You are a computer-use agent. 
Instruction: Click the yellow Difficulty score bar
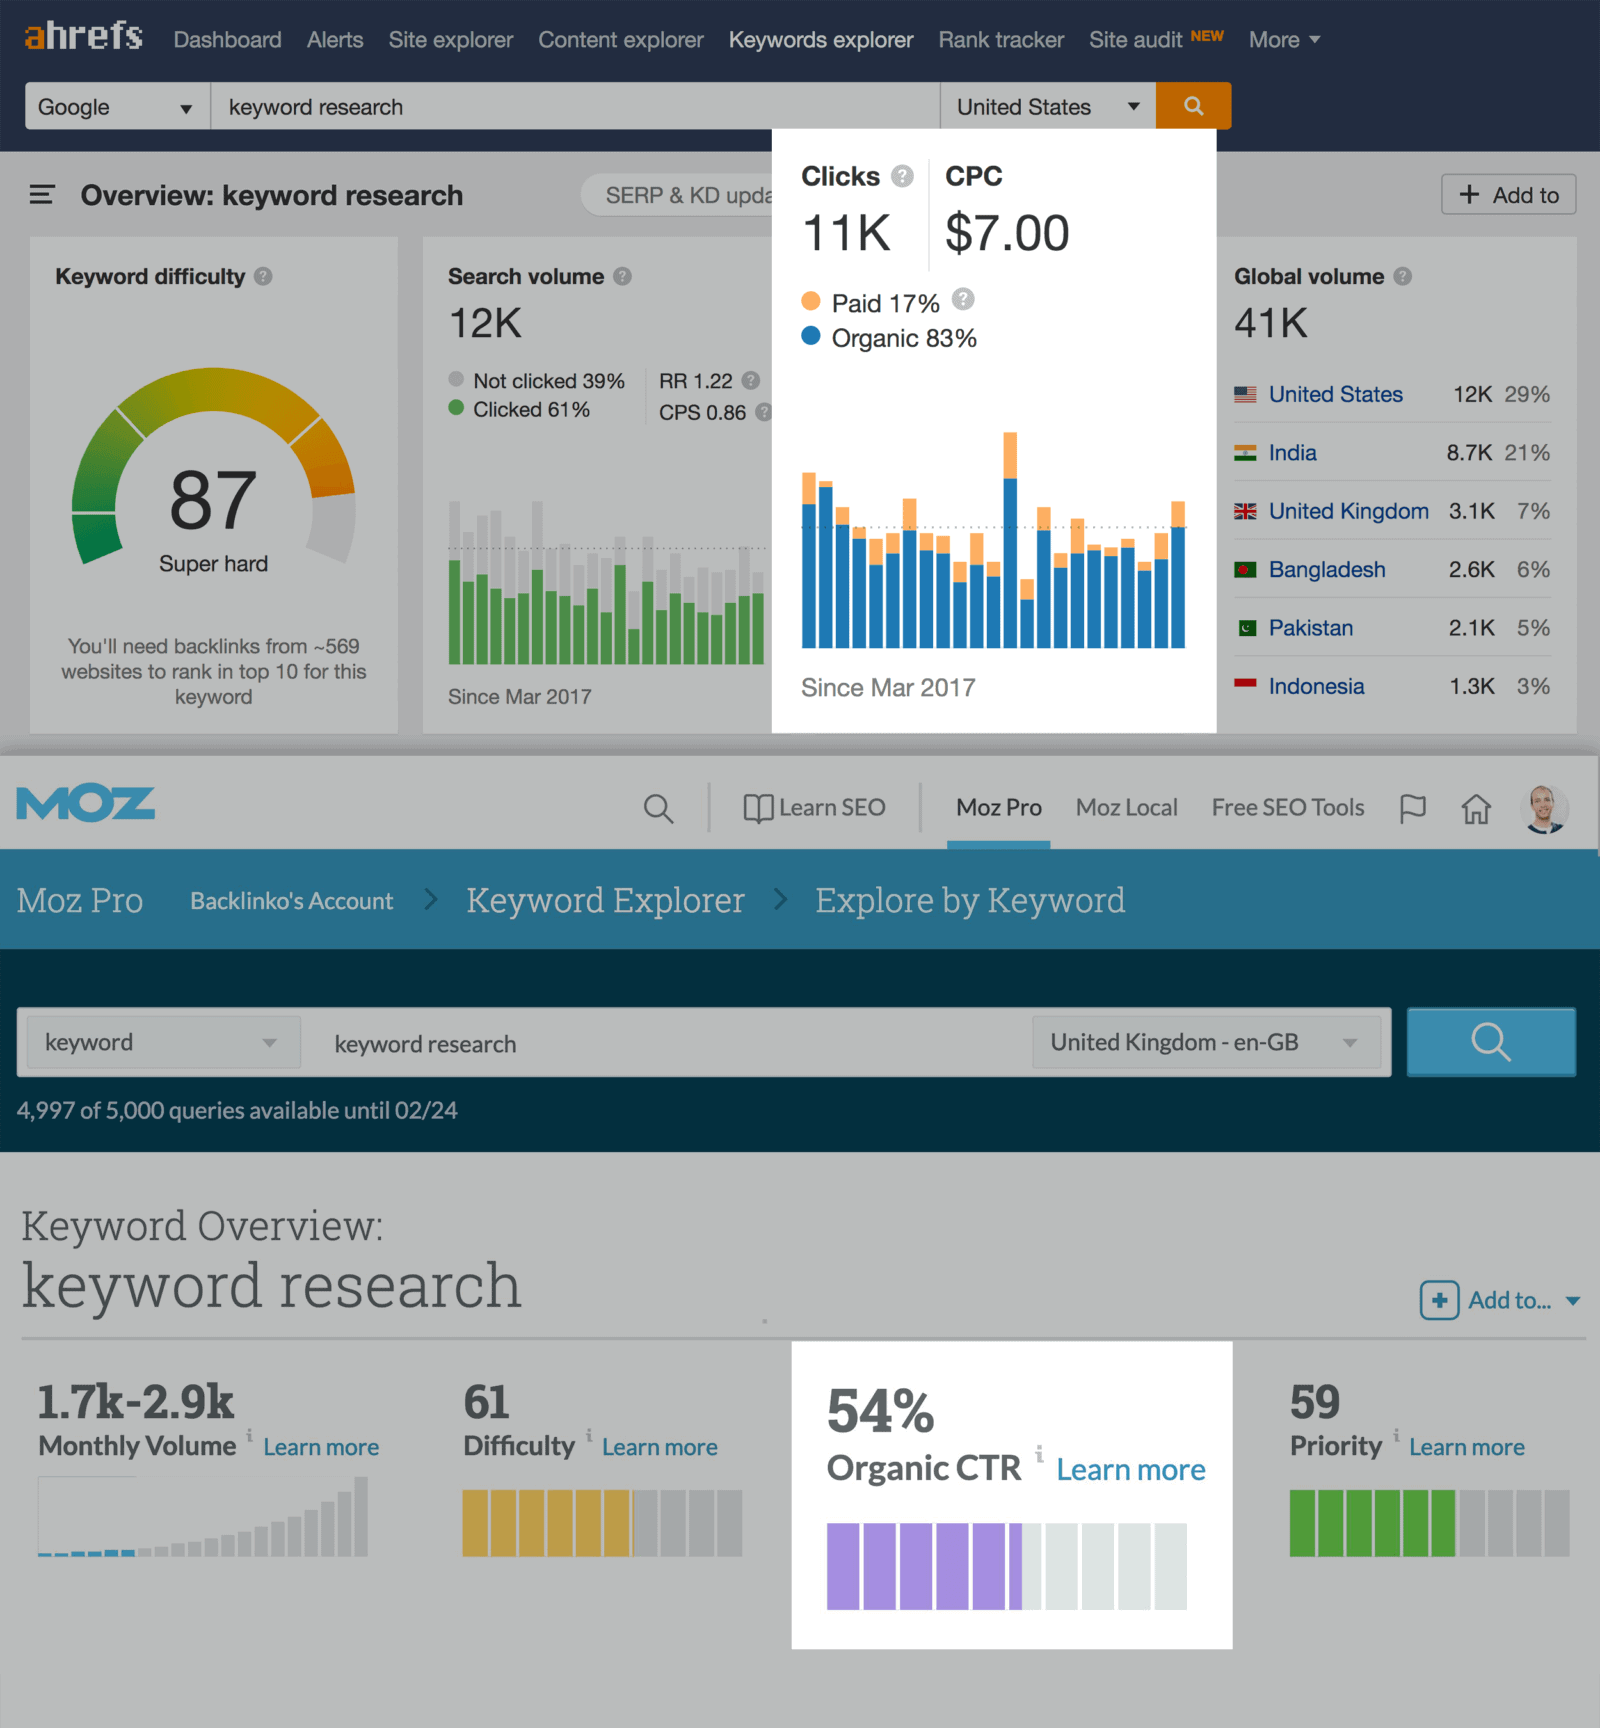602,1523
